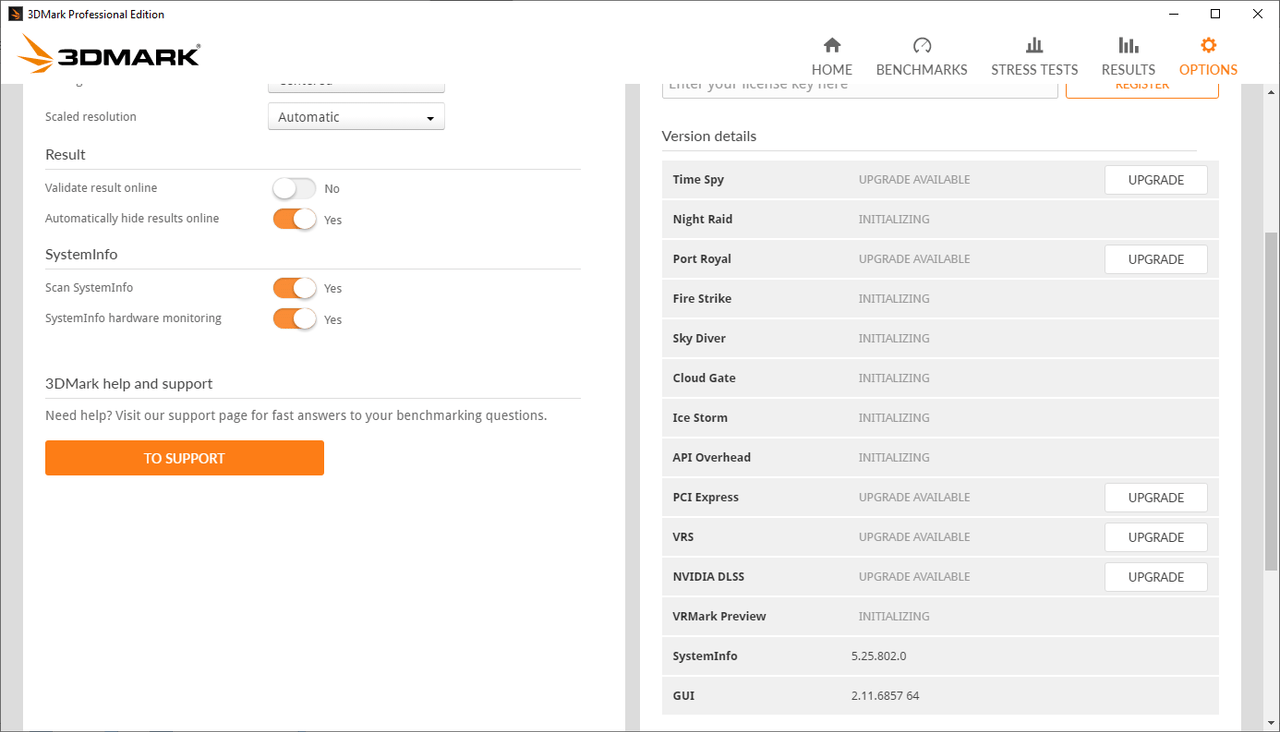
Task: Click the Results chart icon
Action: [1128, 45]
